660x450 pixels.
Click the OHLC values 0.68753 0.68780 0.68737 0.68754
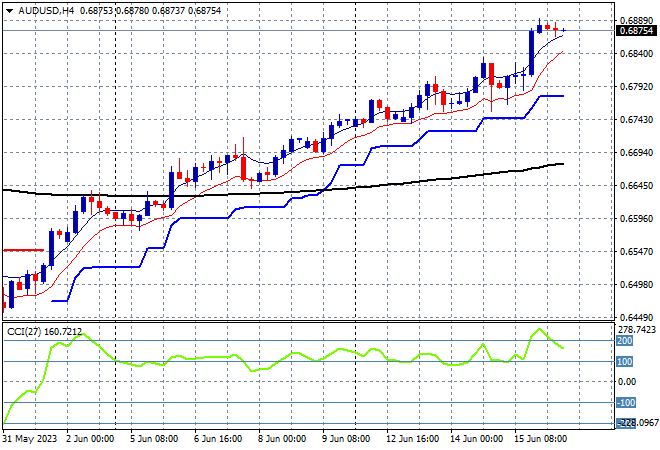[150, 11]
